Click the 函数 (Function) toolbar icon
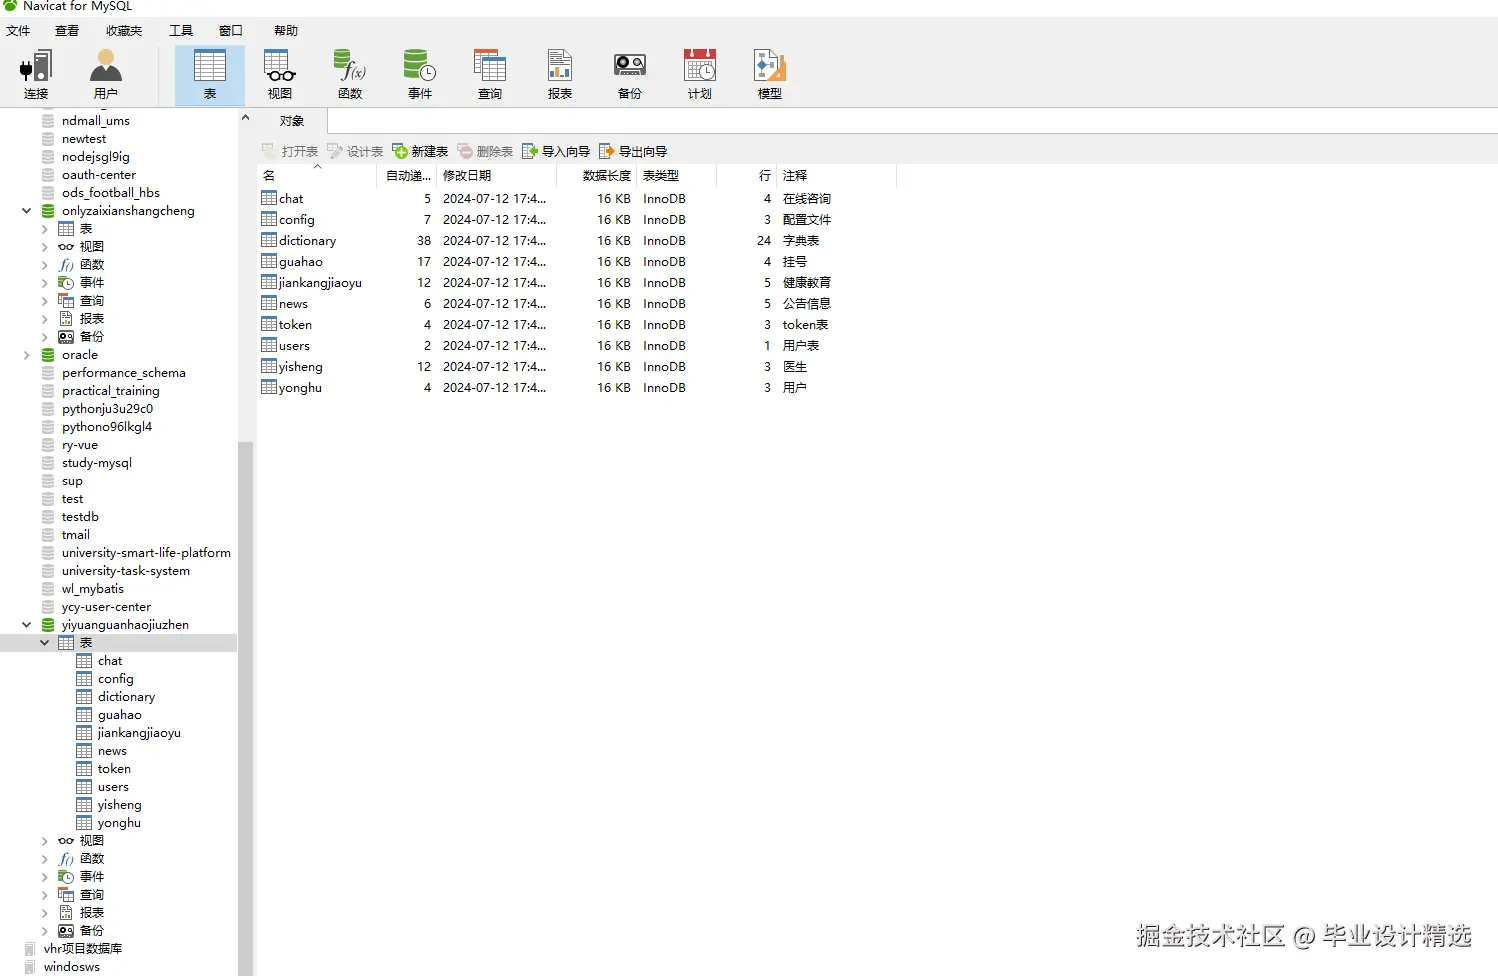Screen dimensions: 1498x976 [350, 75]
